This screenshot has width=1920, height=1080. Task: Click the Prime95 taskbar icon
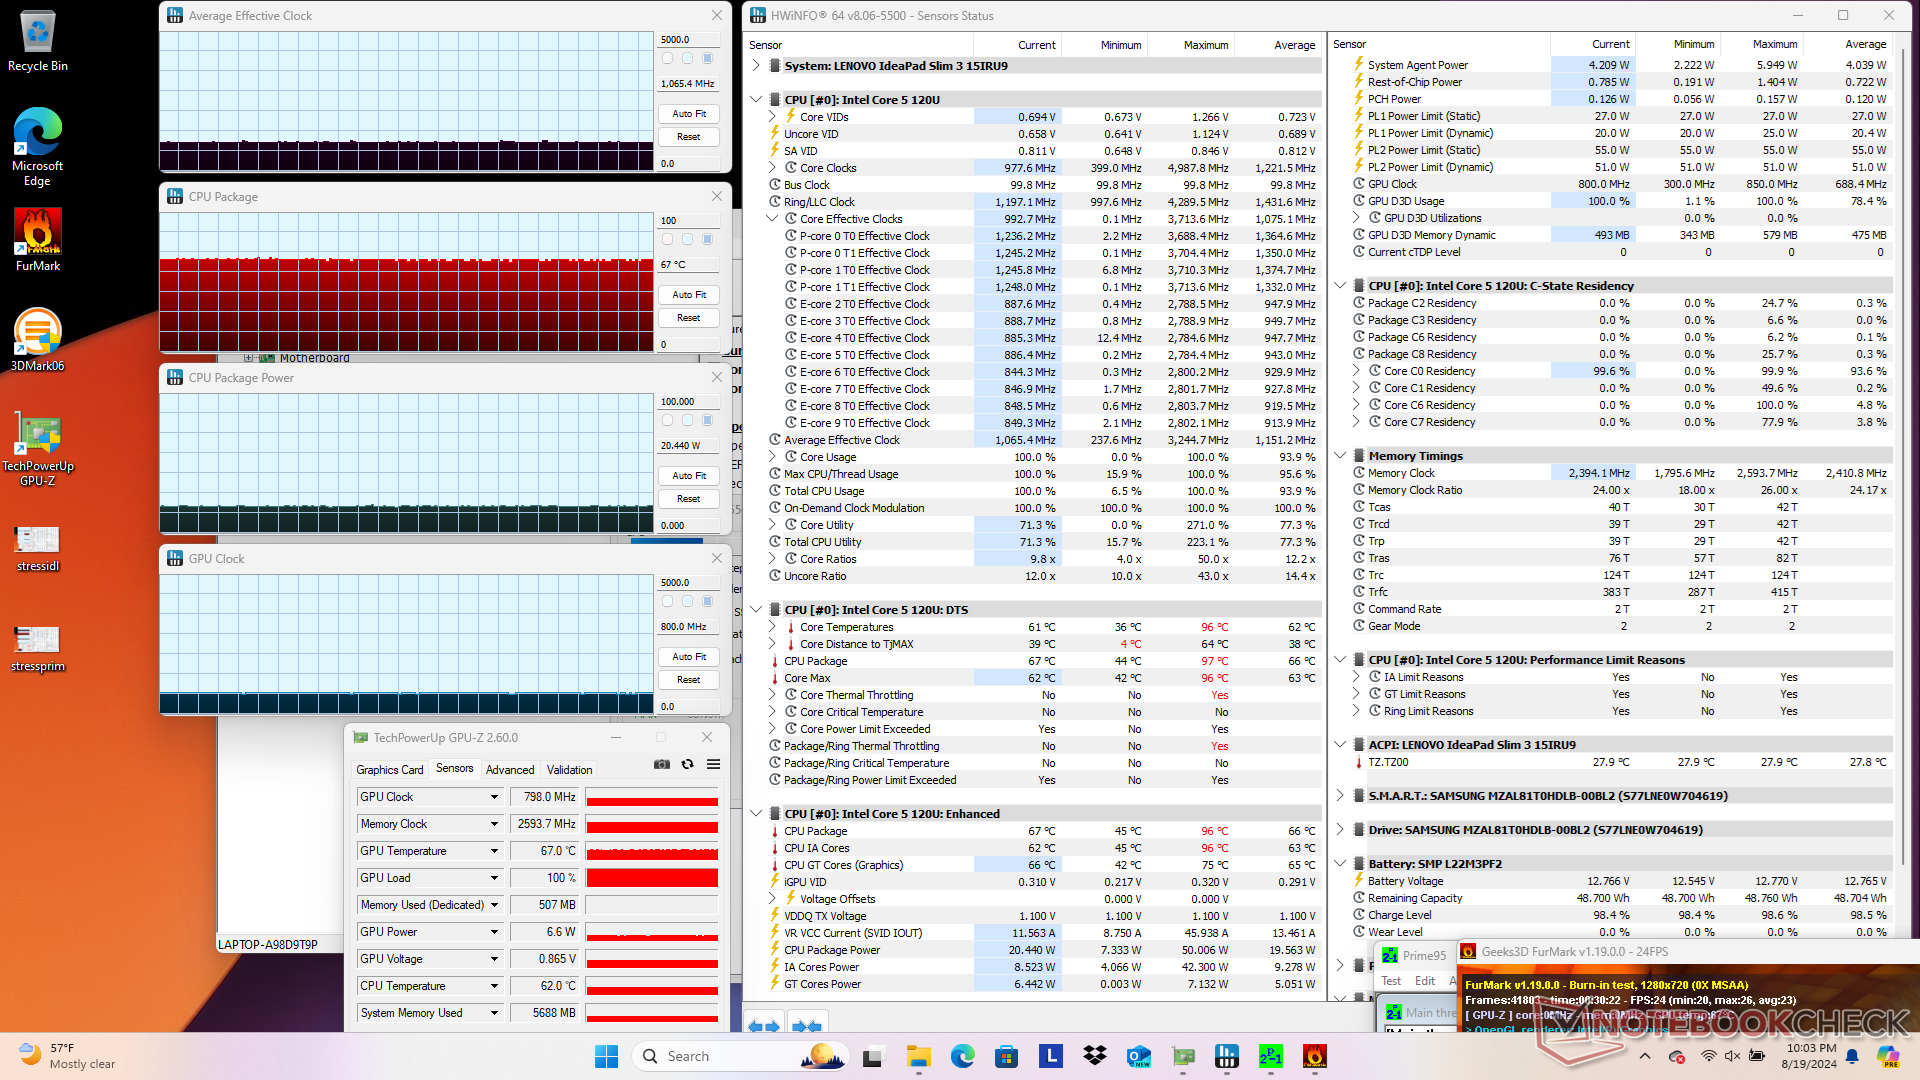(x=1270, y=1056)
